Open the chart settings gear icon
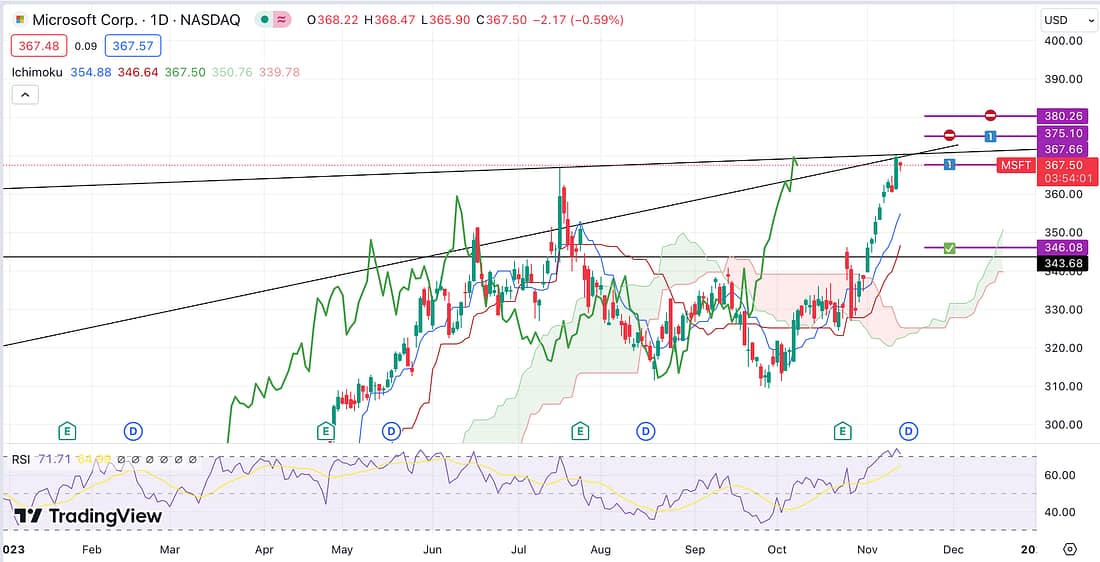Viewport: 1100px width, 562px height. coord(1069,549)
